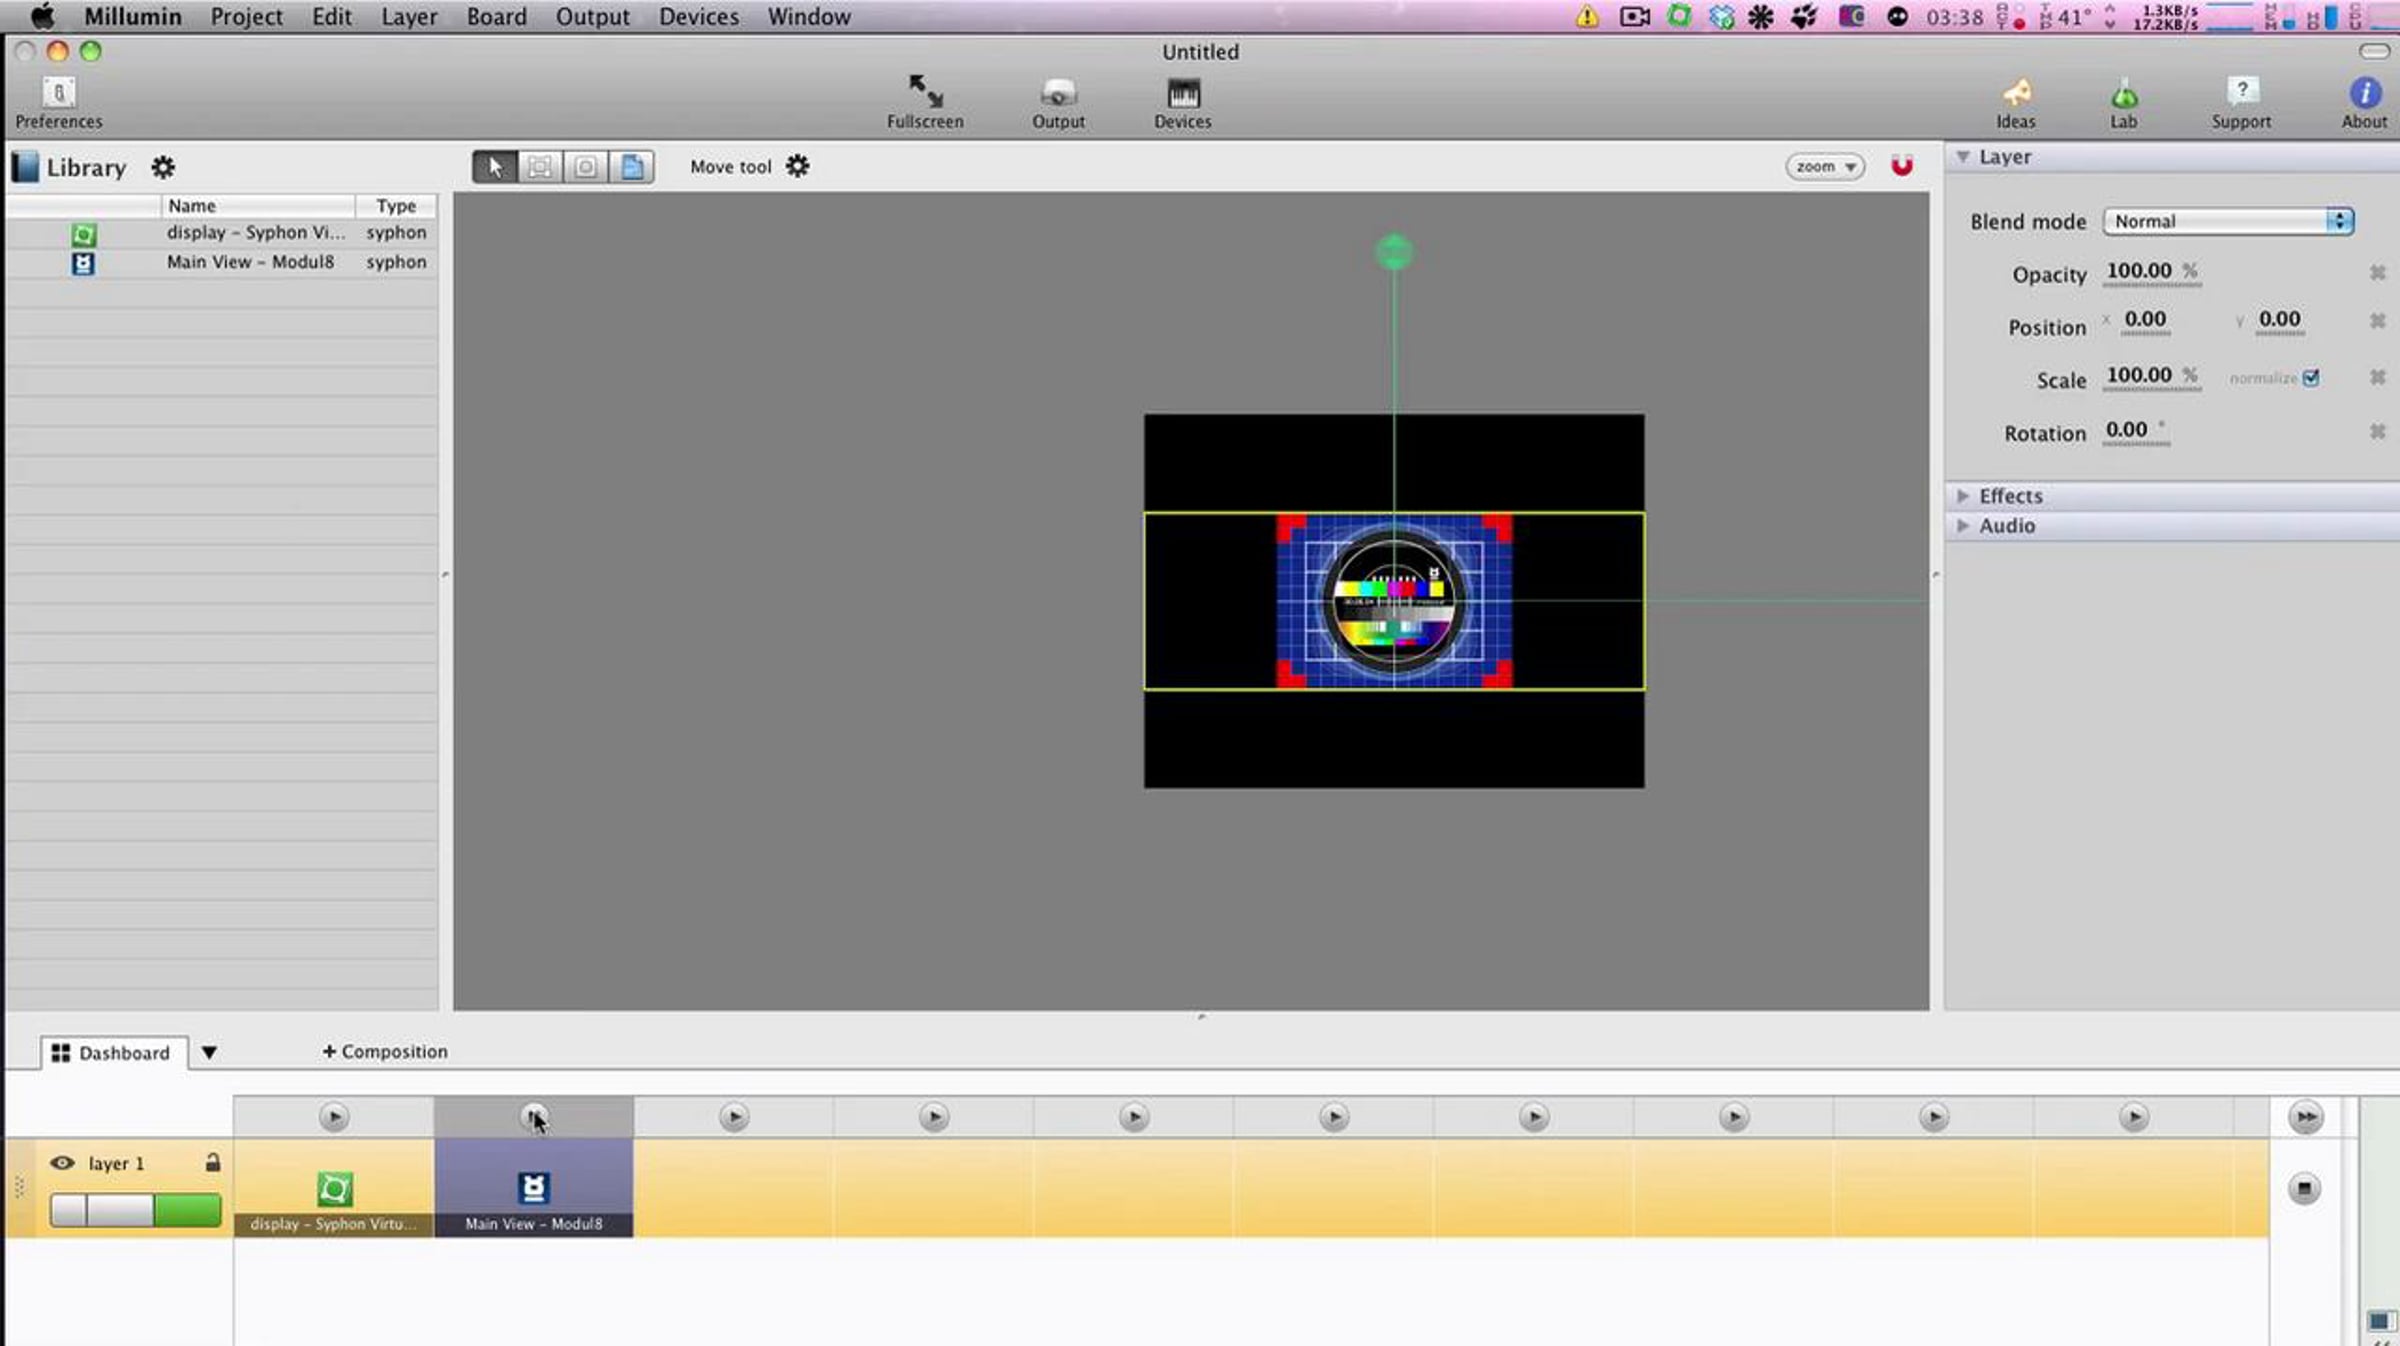Toggle the normalize checkbox
The width and height of the screenshot is (2400, 1346).
tap(2311, 378)
